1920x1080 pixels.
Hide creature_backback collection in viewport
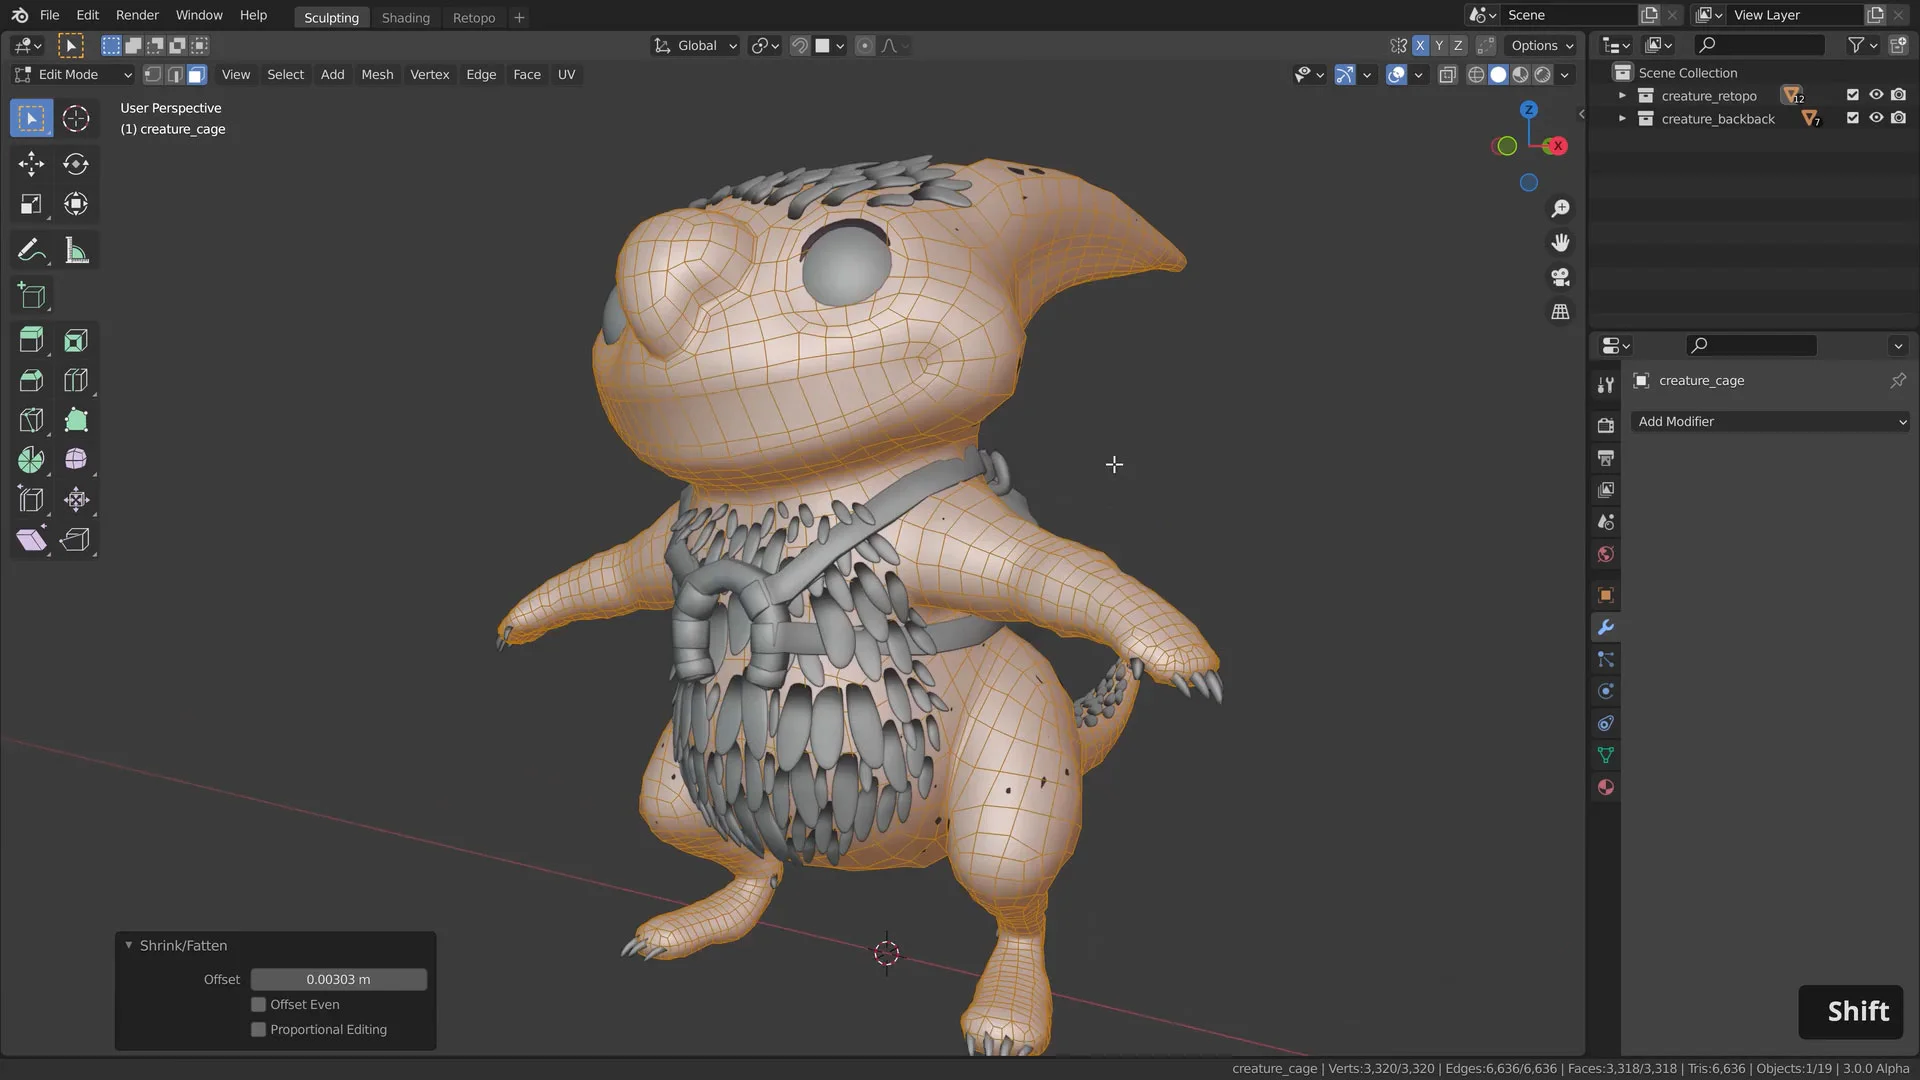pyautogui.click(x=1876, y=118)
